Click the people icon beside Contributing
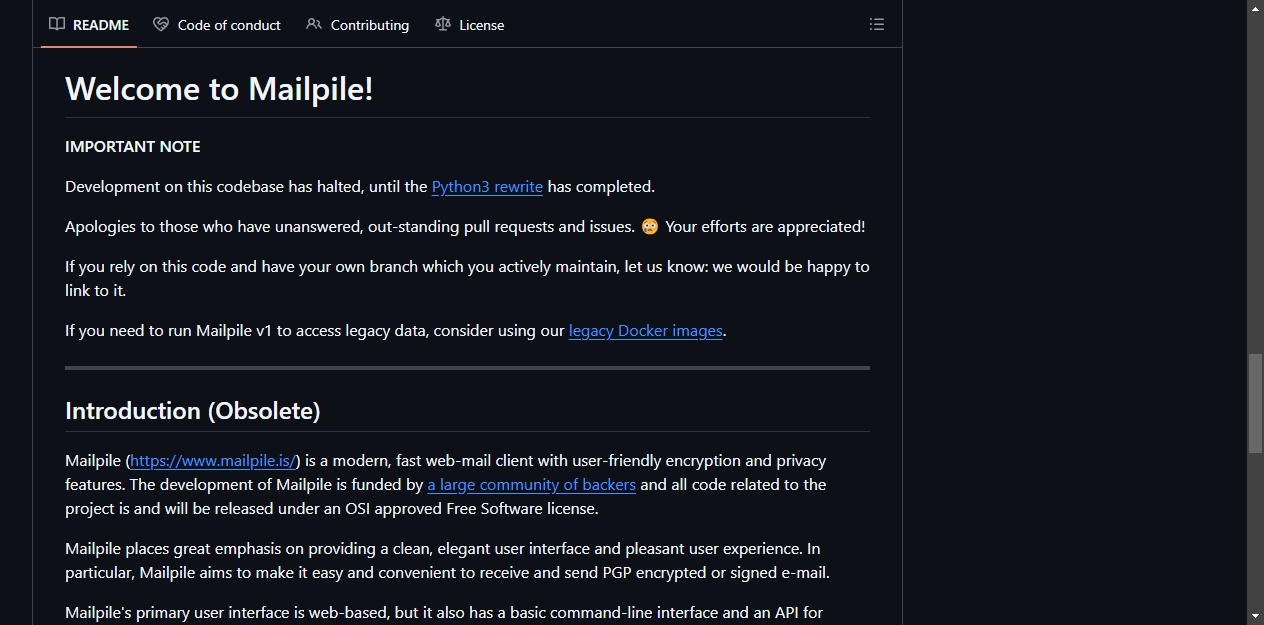Viewport: 1264px width, 625px height. 314,25
